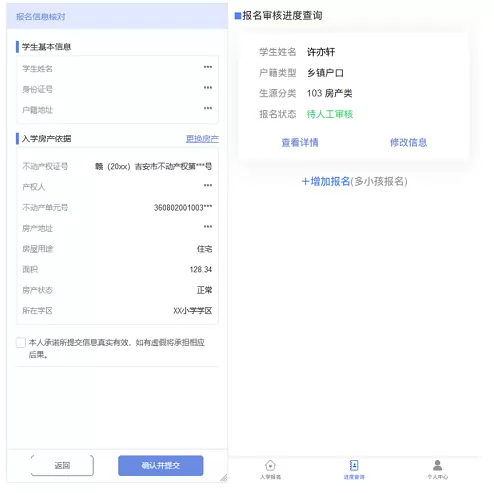Reveal the masked 学生姓名 dots
The height and width of the screenshot is (493, 494).
tap(208, 67)
